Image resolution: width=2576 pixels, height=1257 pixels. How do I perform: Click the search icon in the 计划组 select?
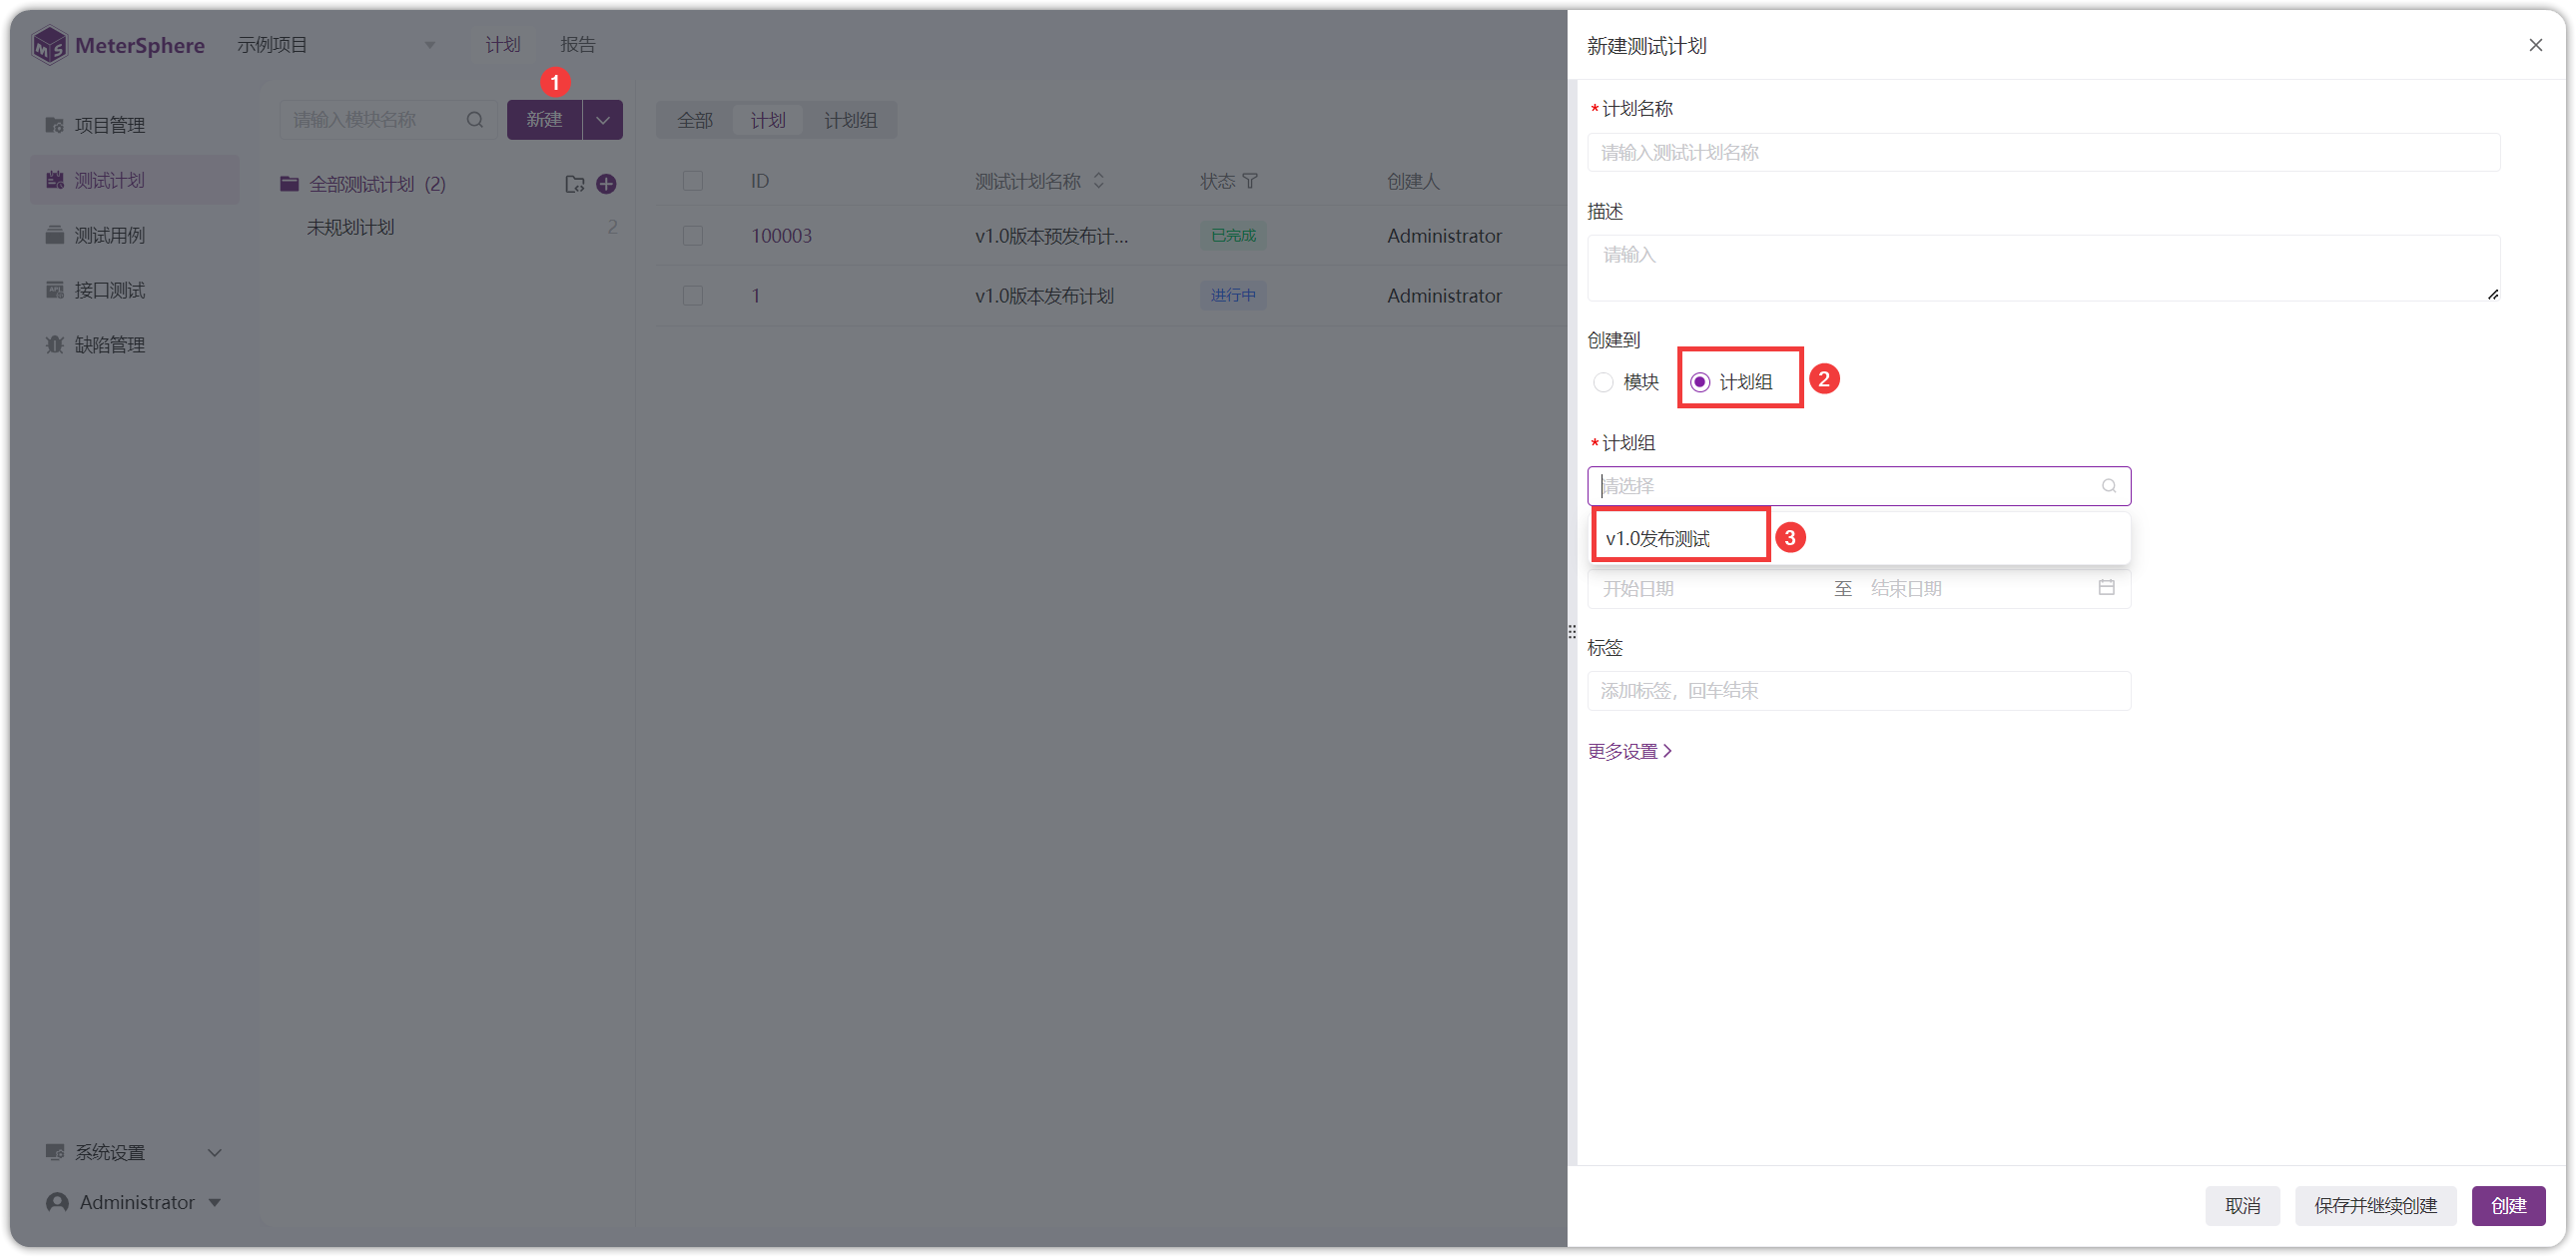[x=2109, y=486]
